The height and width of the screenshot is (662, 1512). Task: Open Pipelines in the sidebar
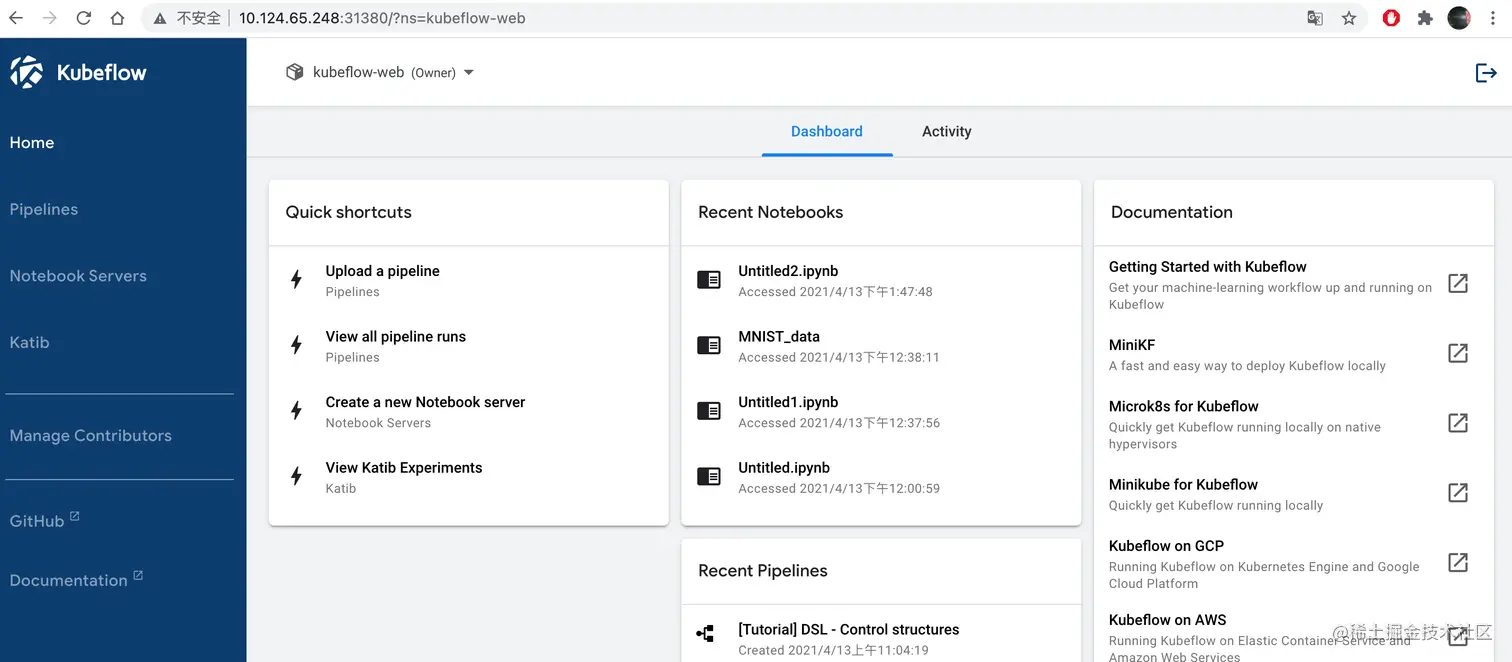[44, 209]
